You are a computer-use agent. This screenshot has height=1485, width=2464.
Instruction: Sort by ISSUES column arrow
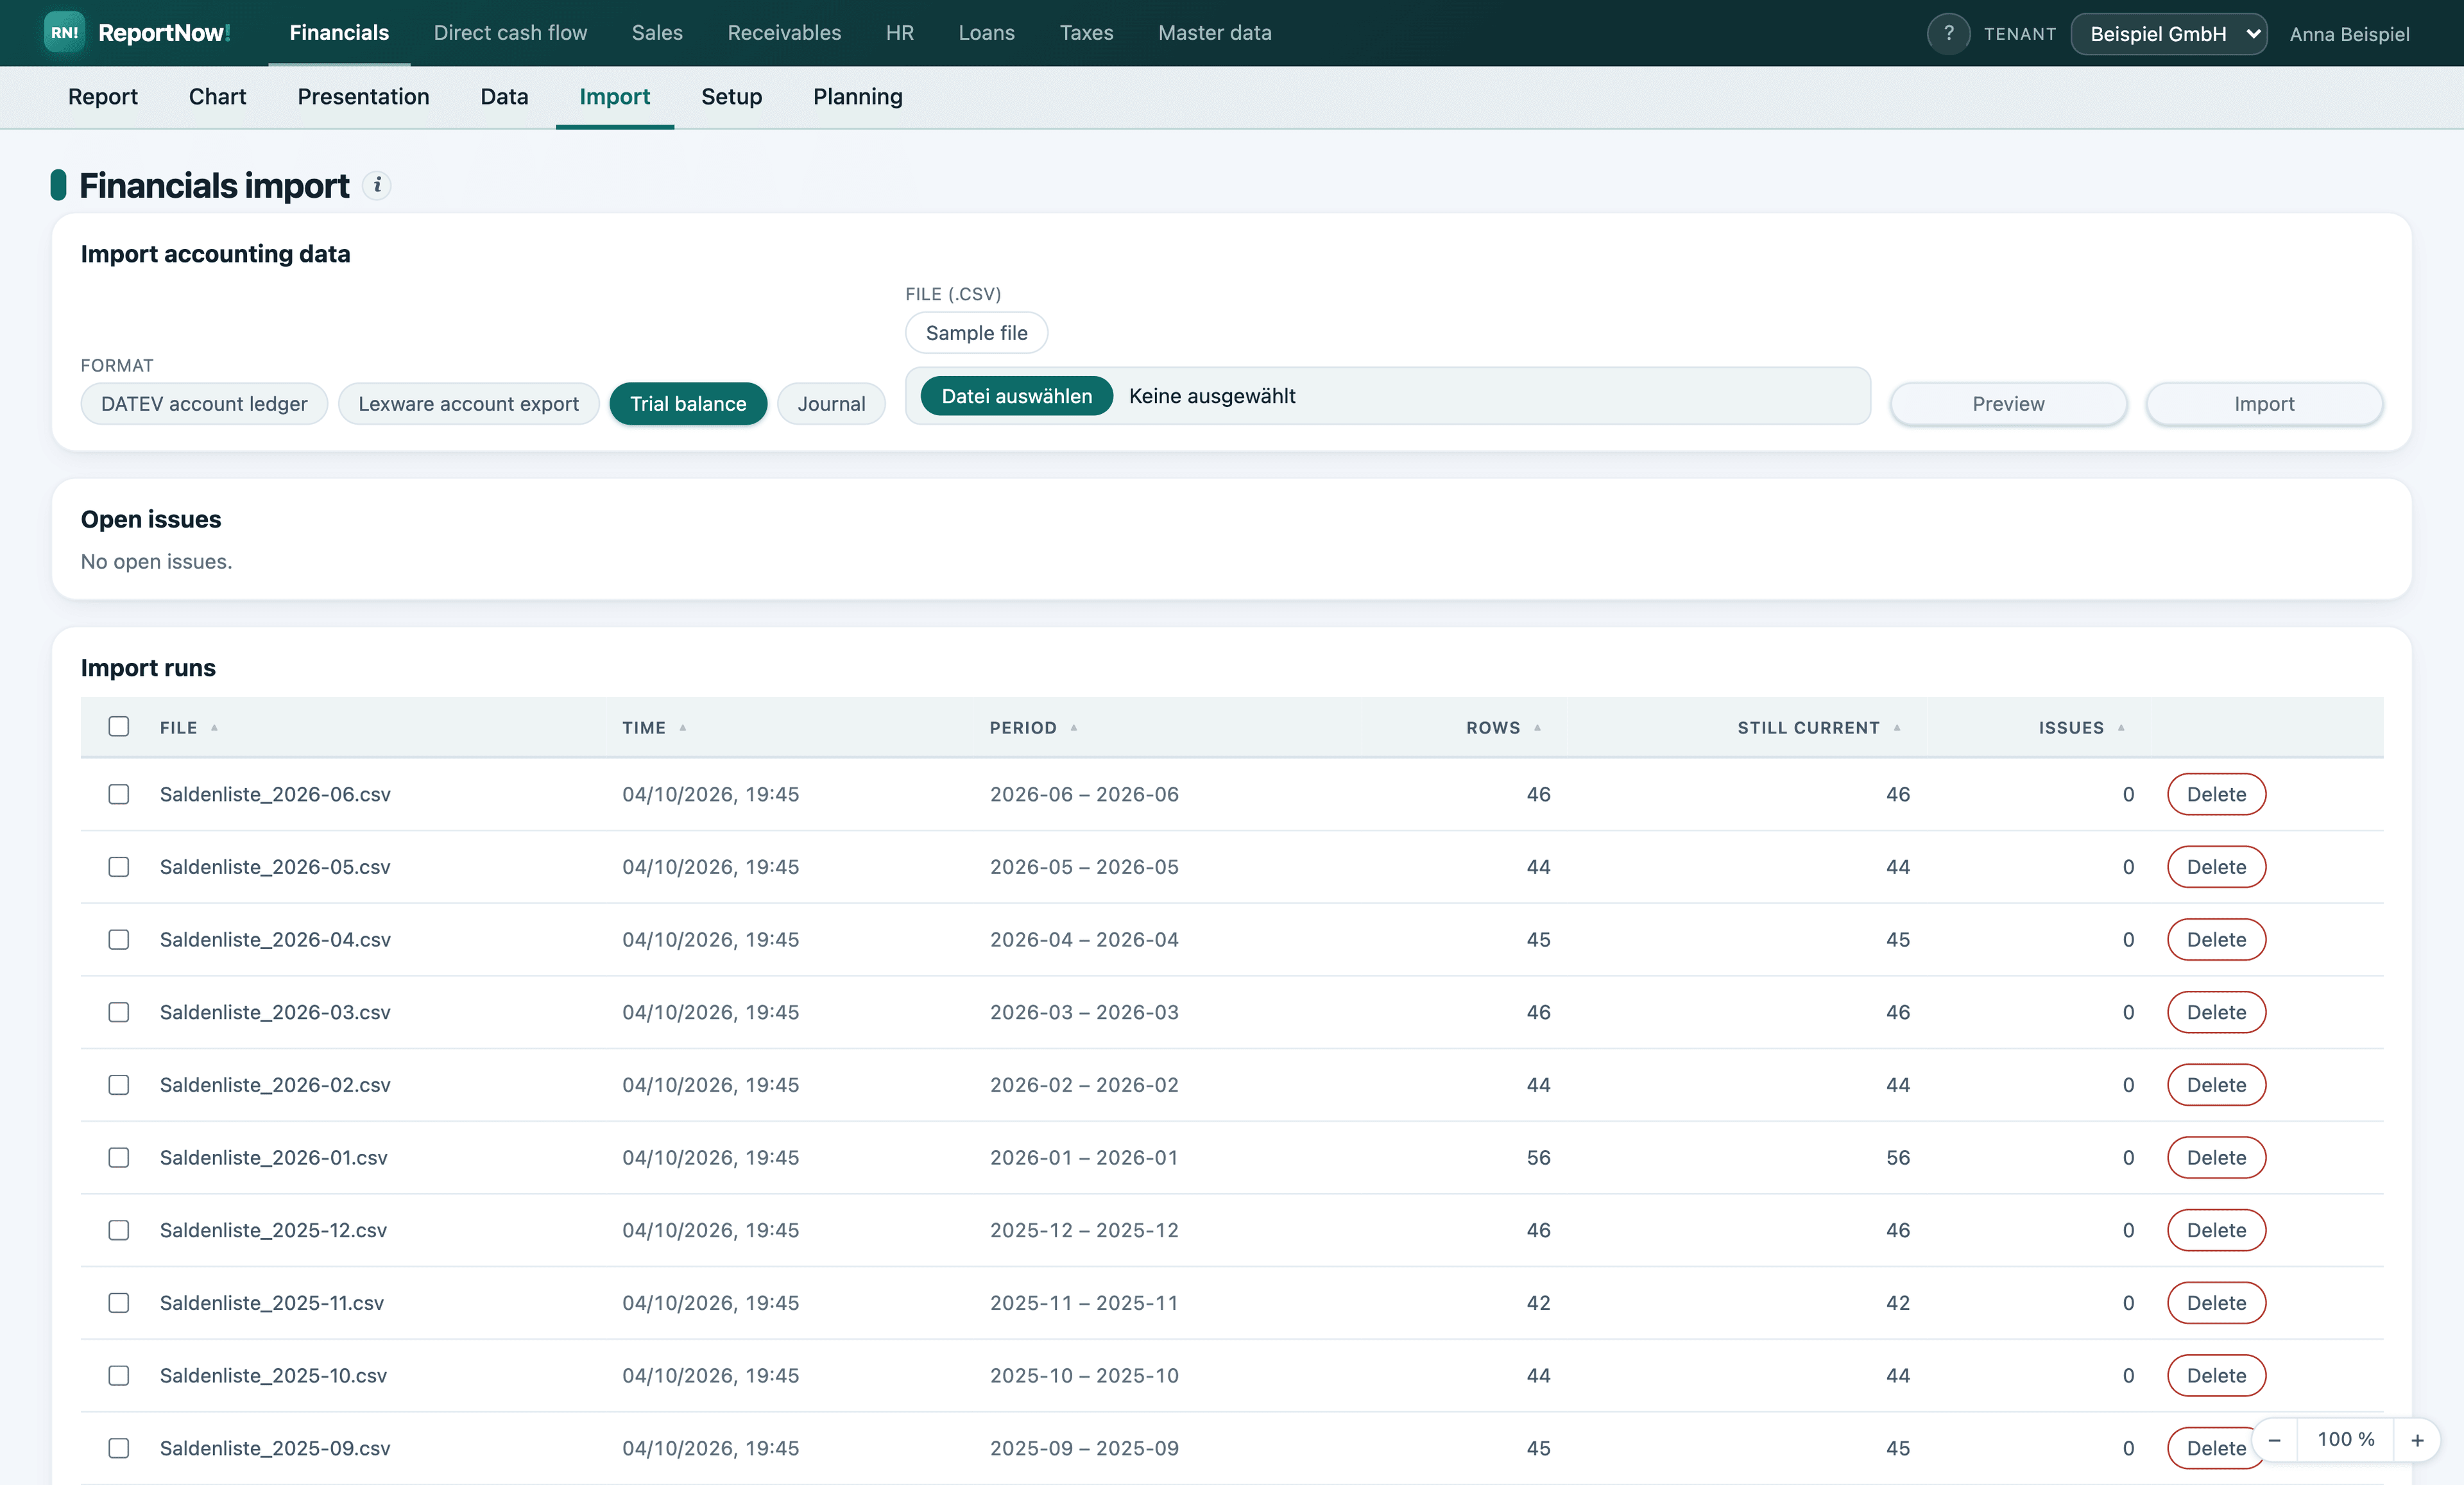[2121, 728]
